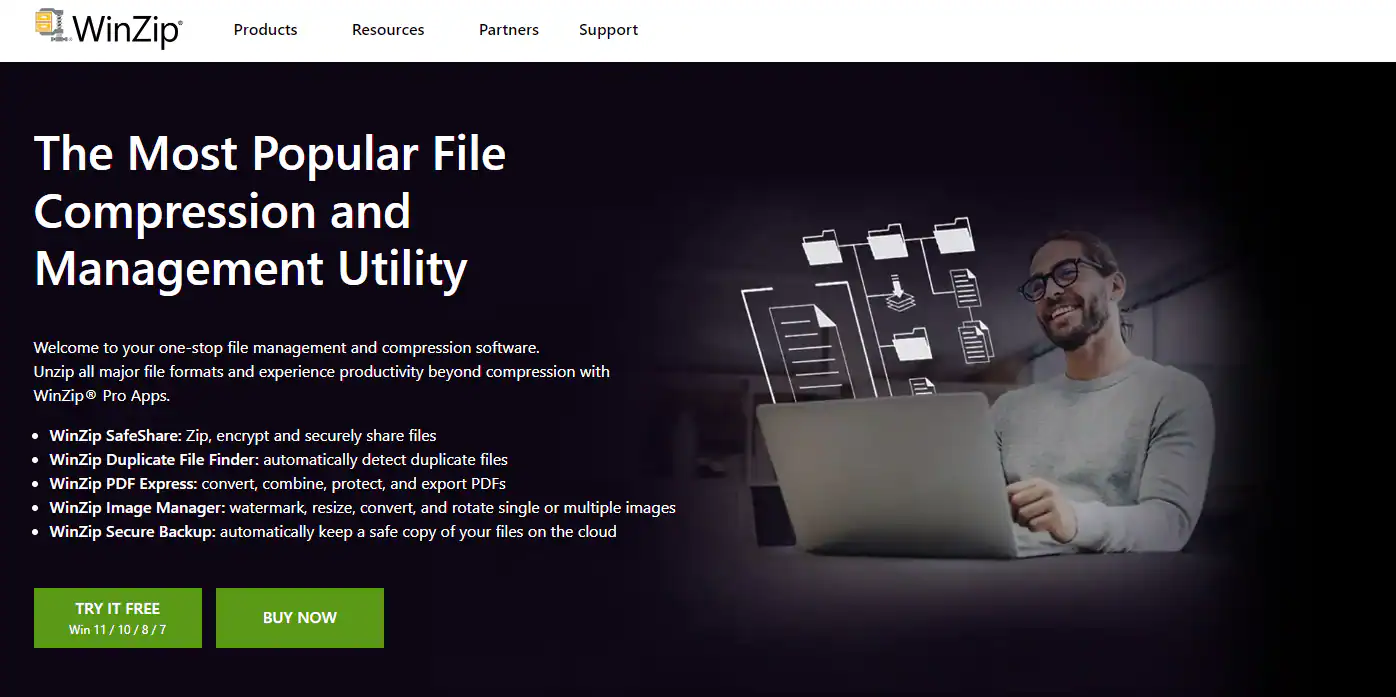Open the Partners menu

coord(508,30)
